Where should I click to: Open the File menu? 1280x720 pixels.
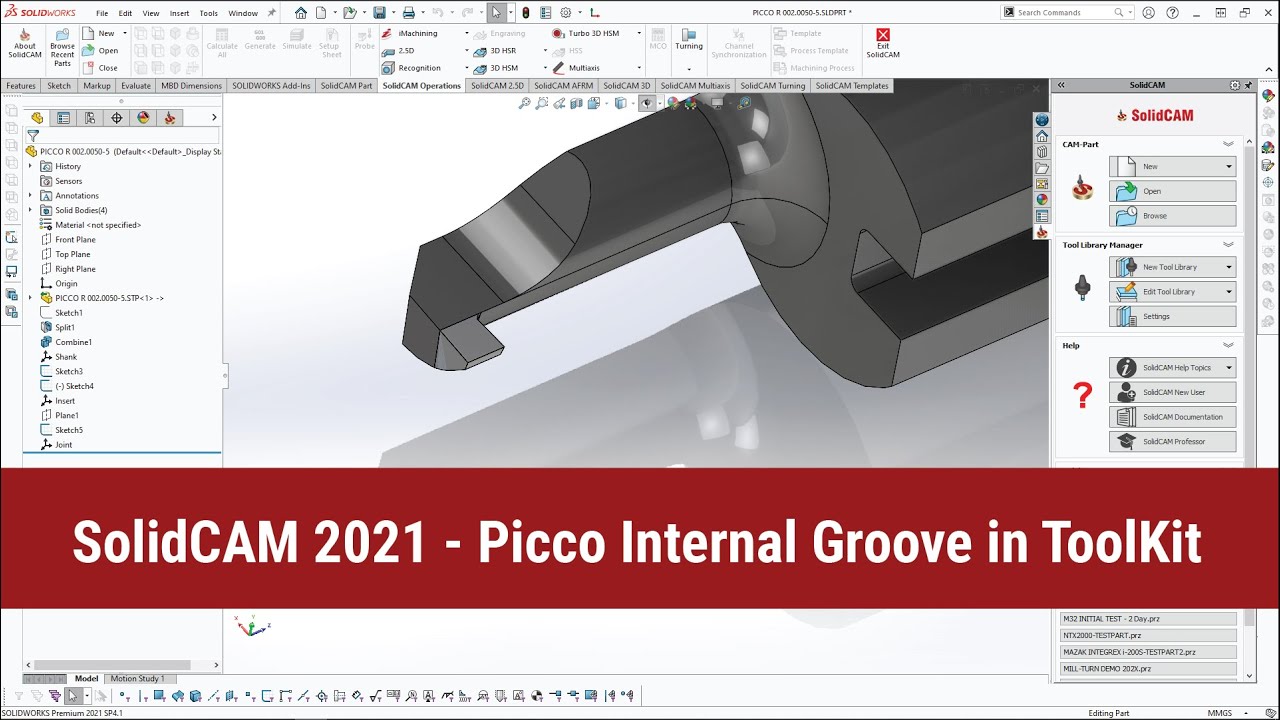102,13
